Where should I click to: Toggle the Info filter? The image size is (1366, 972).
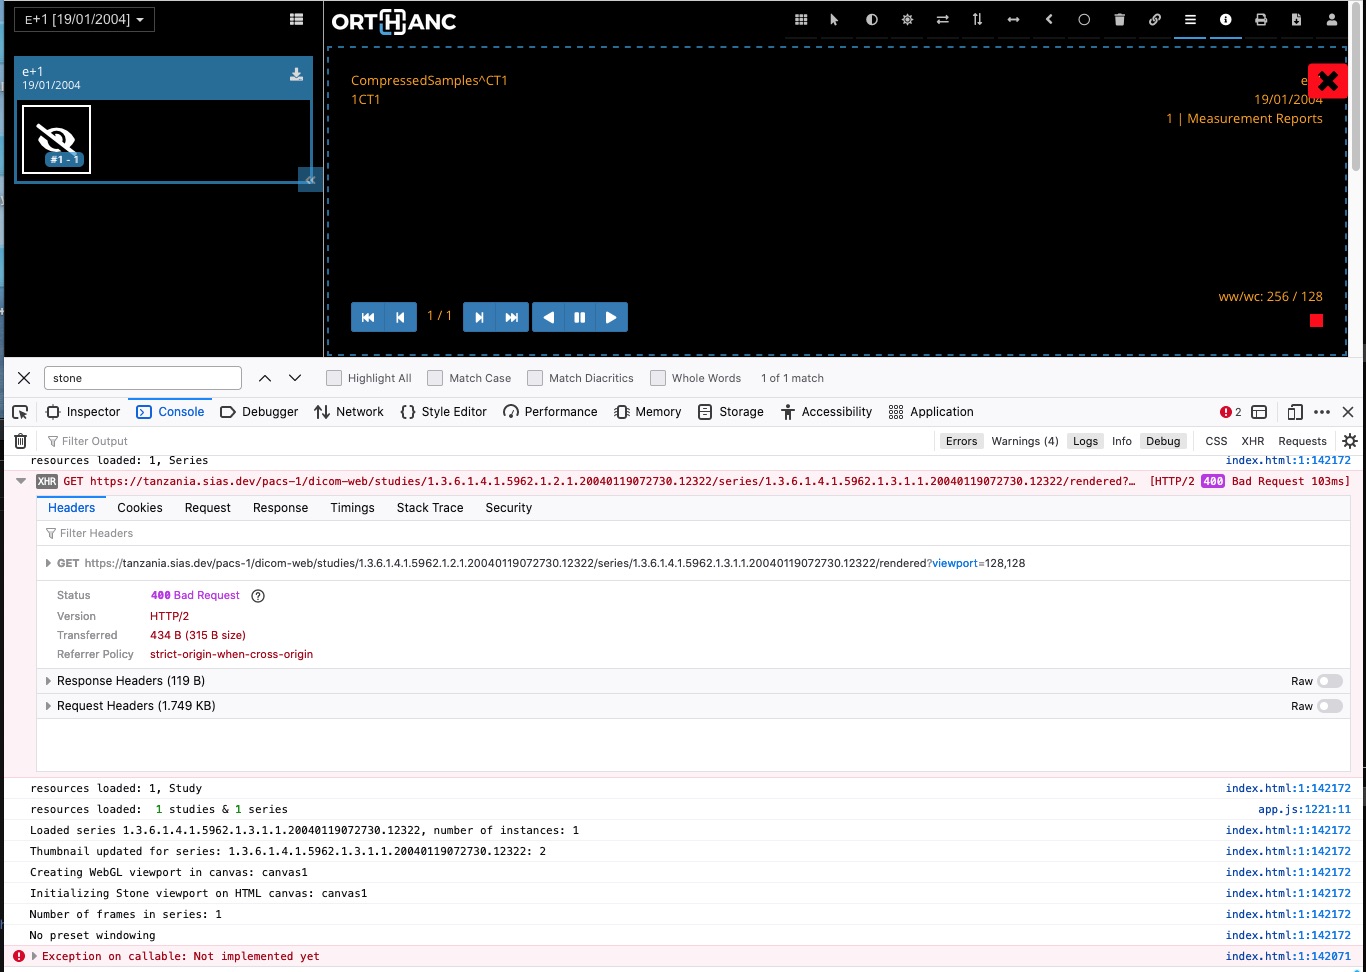coord(1122,441)
